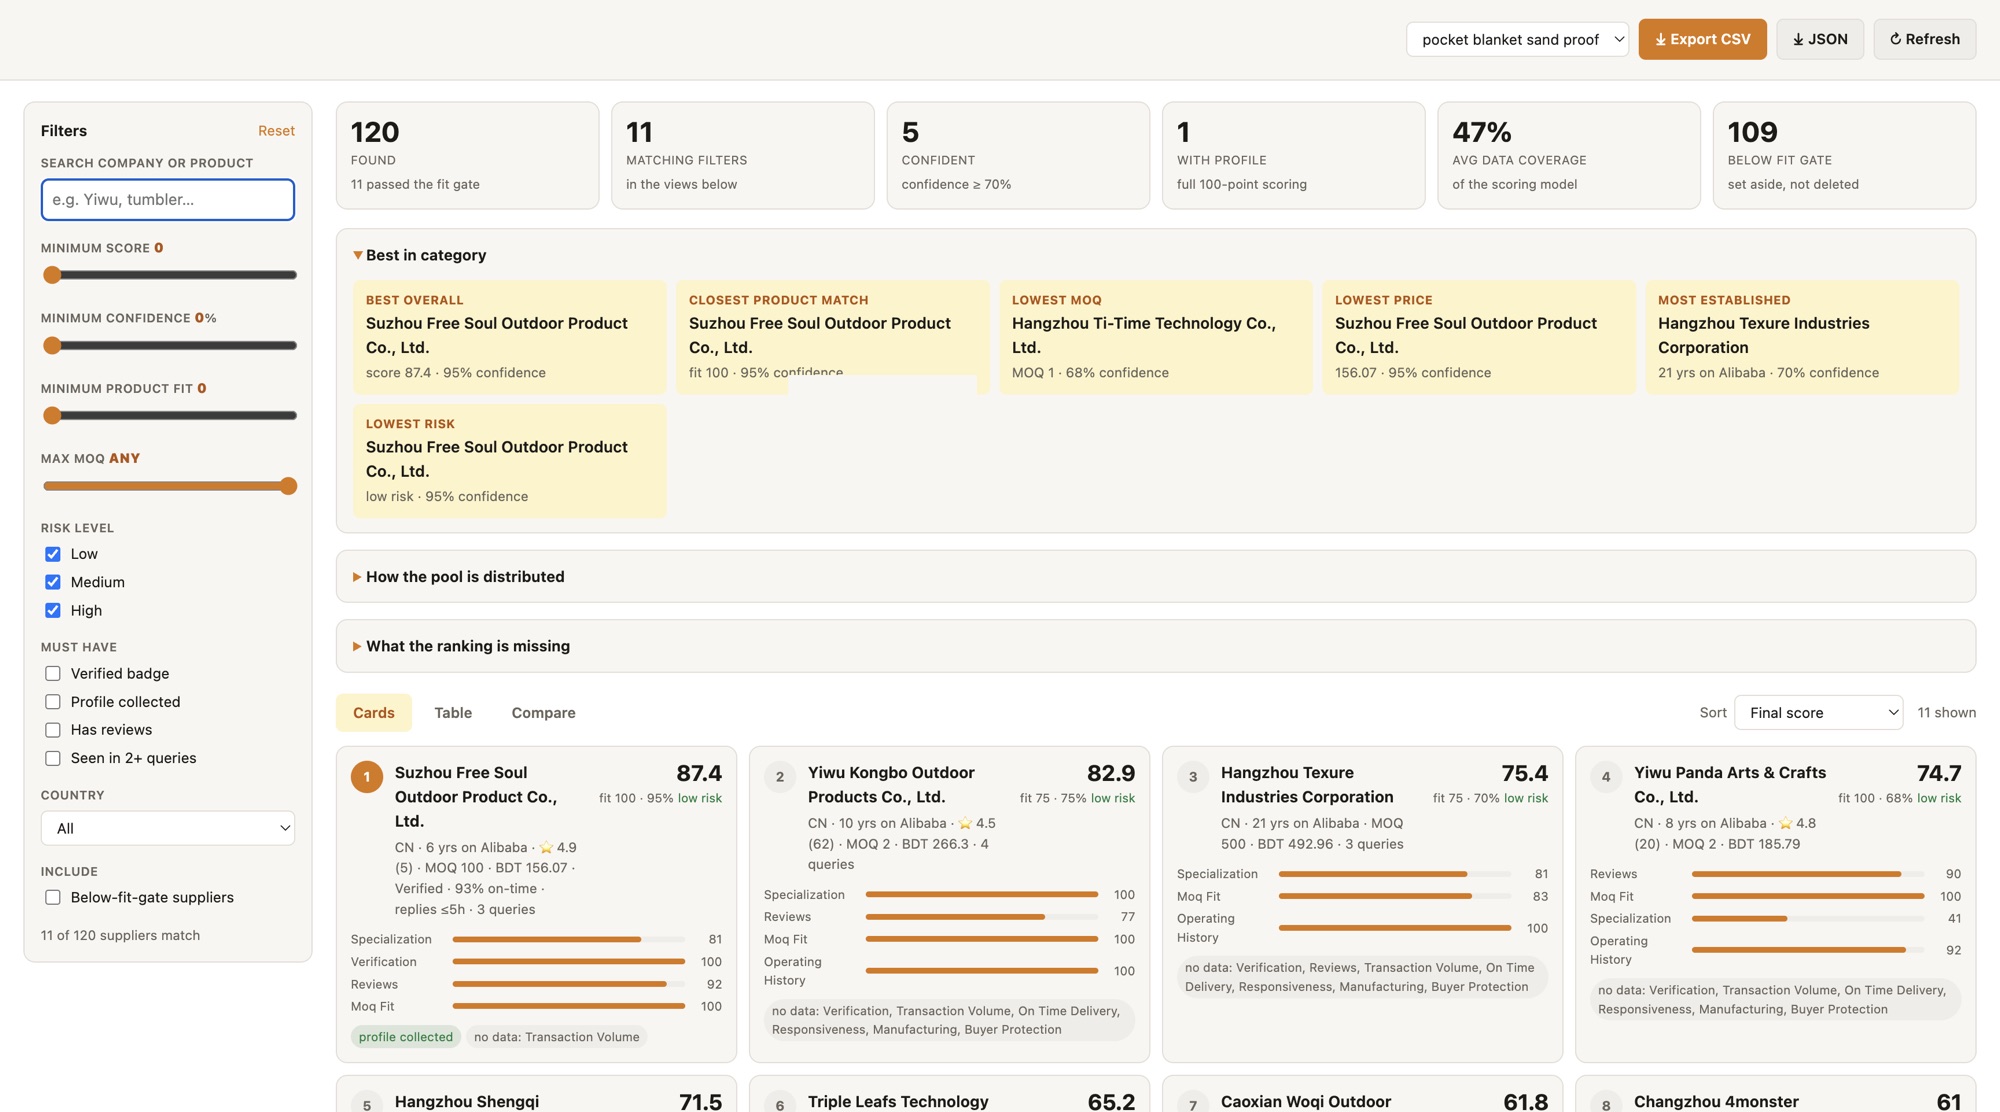Image resolution: width=2000 pixels, height=1112 pixels.
Task: Uncheck the High risk level checkbox
Action: coord(53,610)
